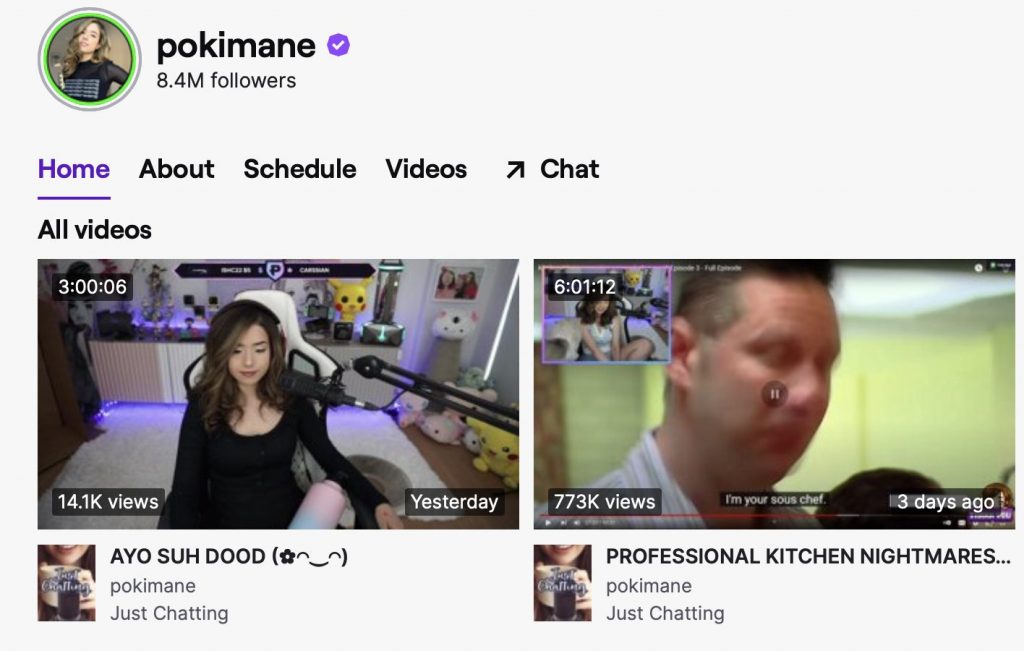
Task: Open Just Chatting category under AYO SUH DOOD
Action: click(x=169, y=613)
